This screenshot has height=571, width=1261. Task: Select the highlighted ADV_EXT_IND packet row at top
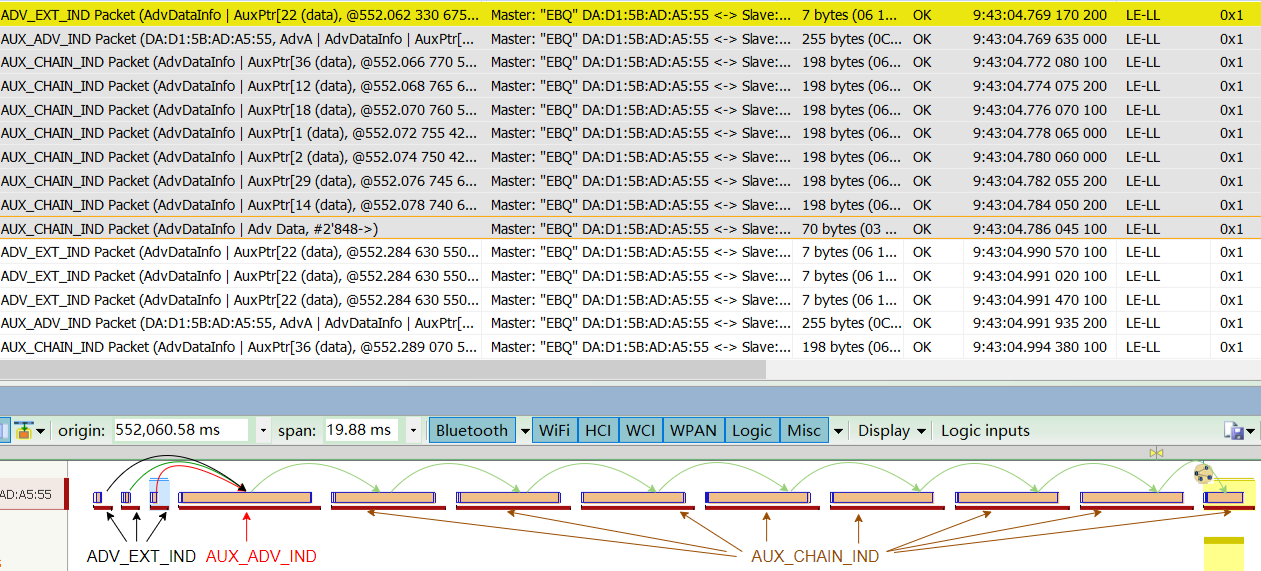(630, 15)
